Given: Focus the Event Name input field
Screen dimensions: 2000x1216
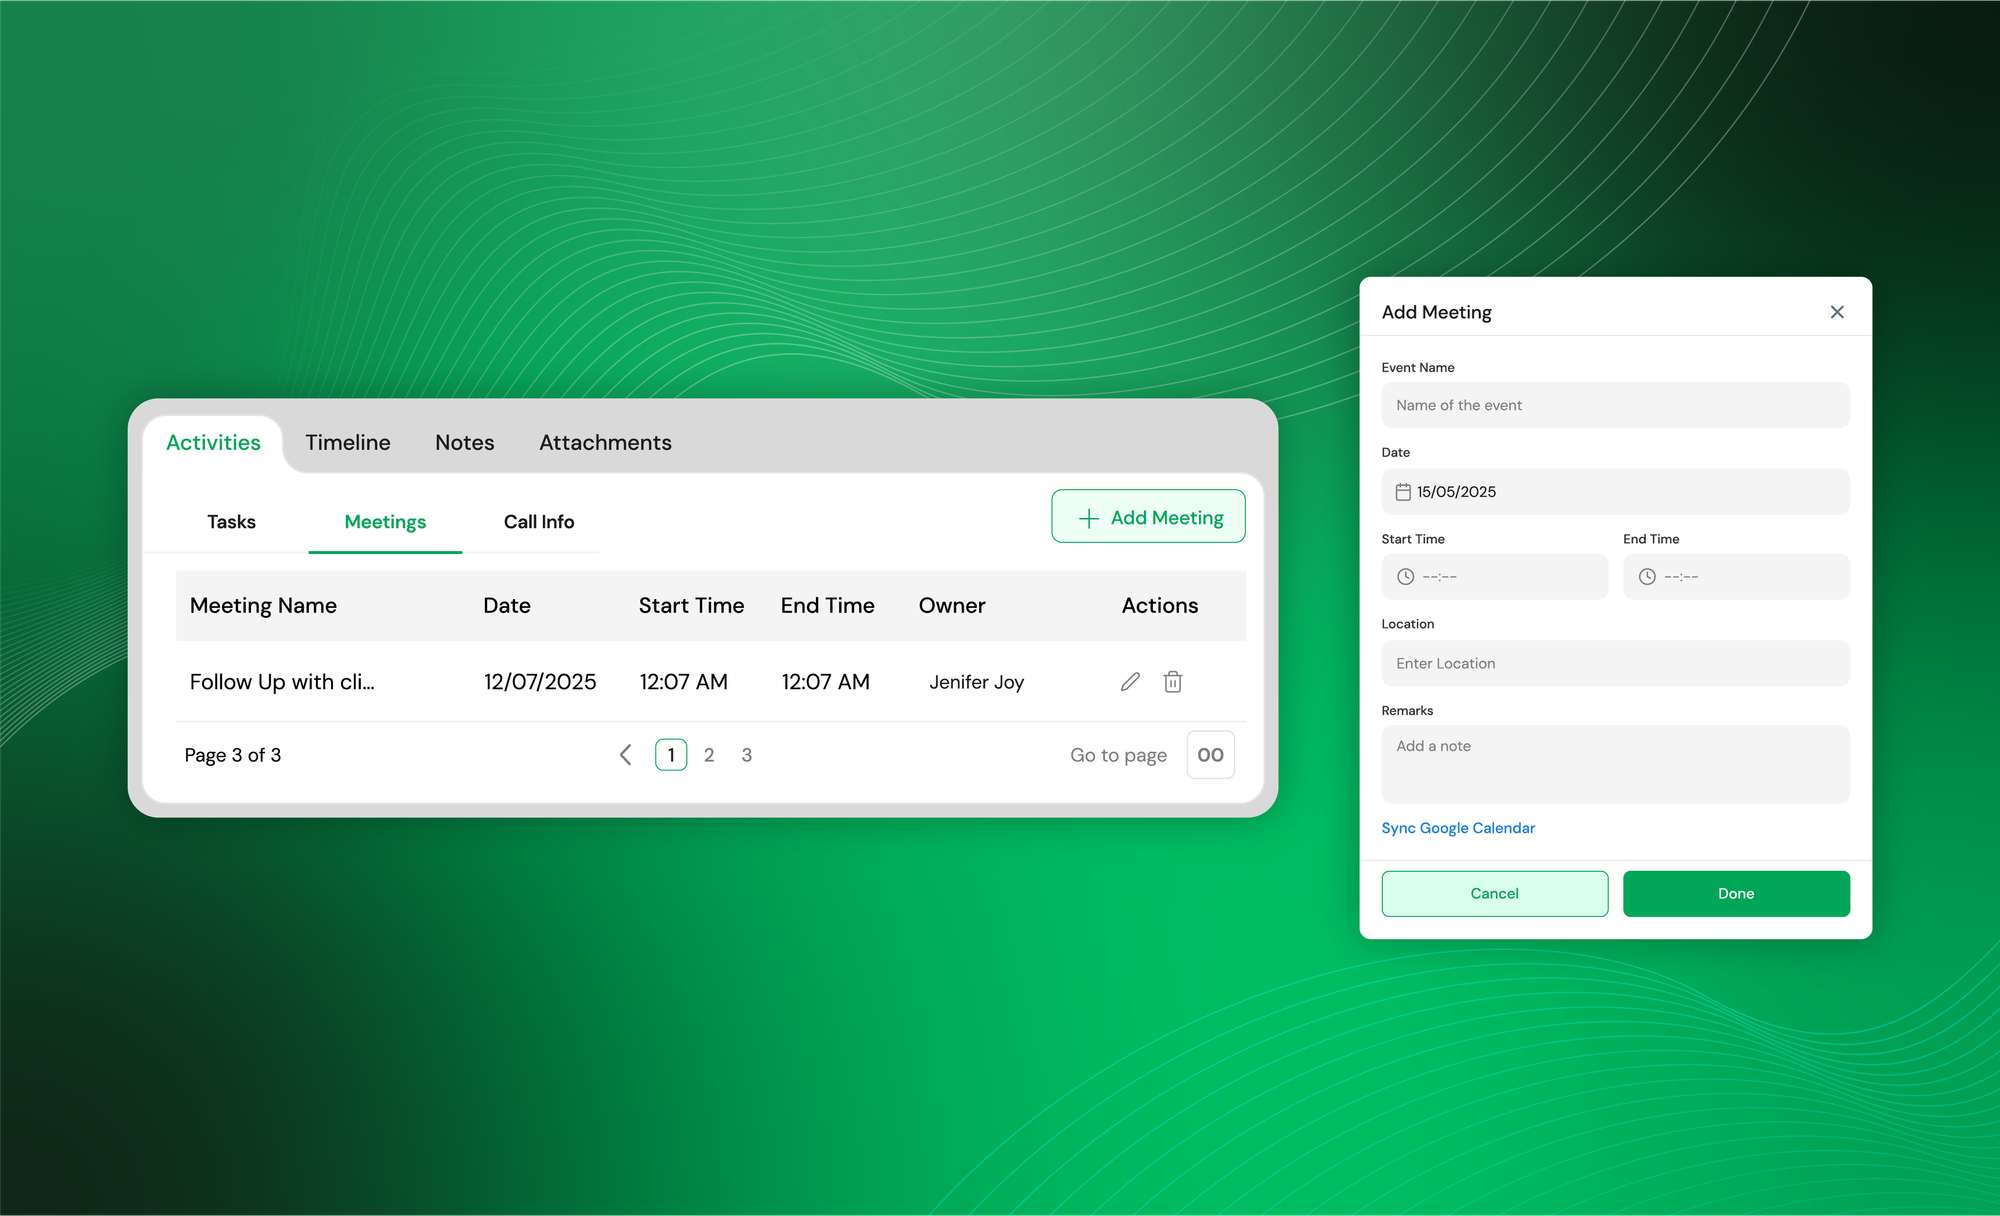Looking at the screenshot, I should [x=1615, y=405].
